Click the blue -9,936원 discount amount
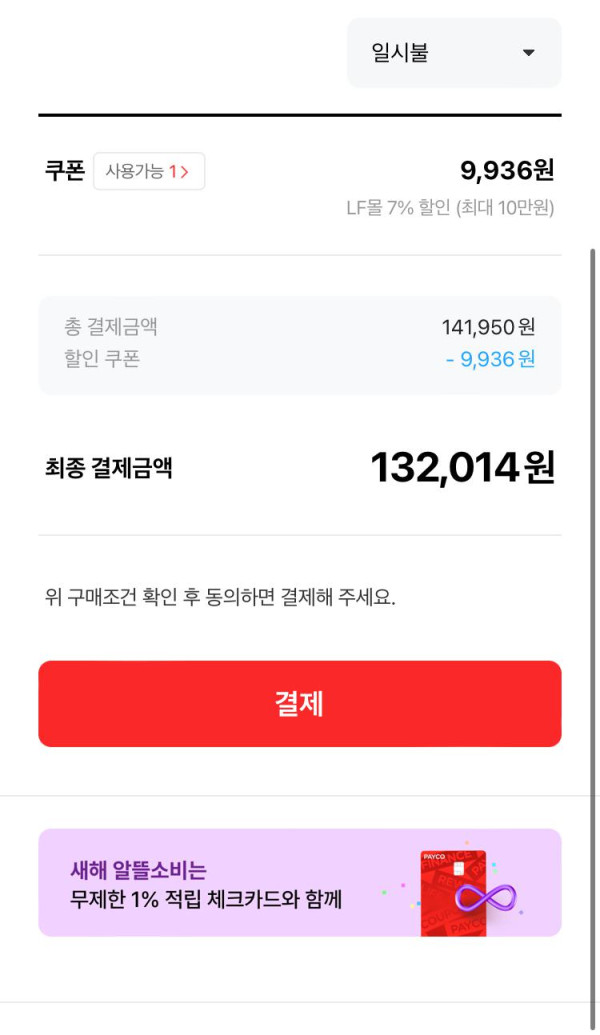The width and height of the screenshot is (600, 1035). [x=490, y=359]
